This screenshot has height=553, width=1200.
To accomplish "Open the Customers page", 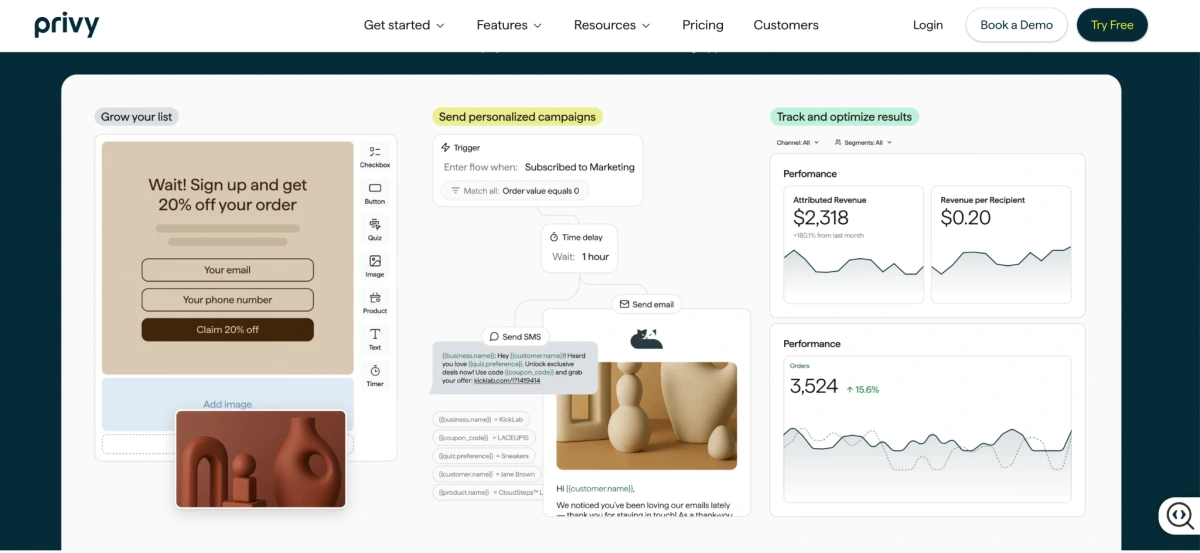I will [786, 25].
